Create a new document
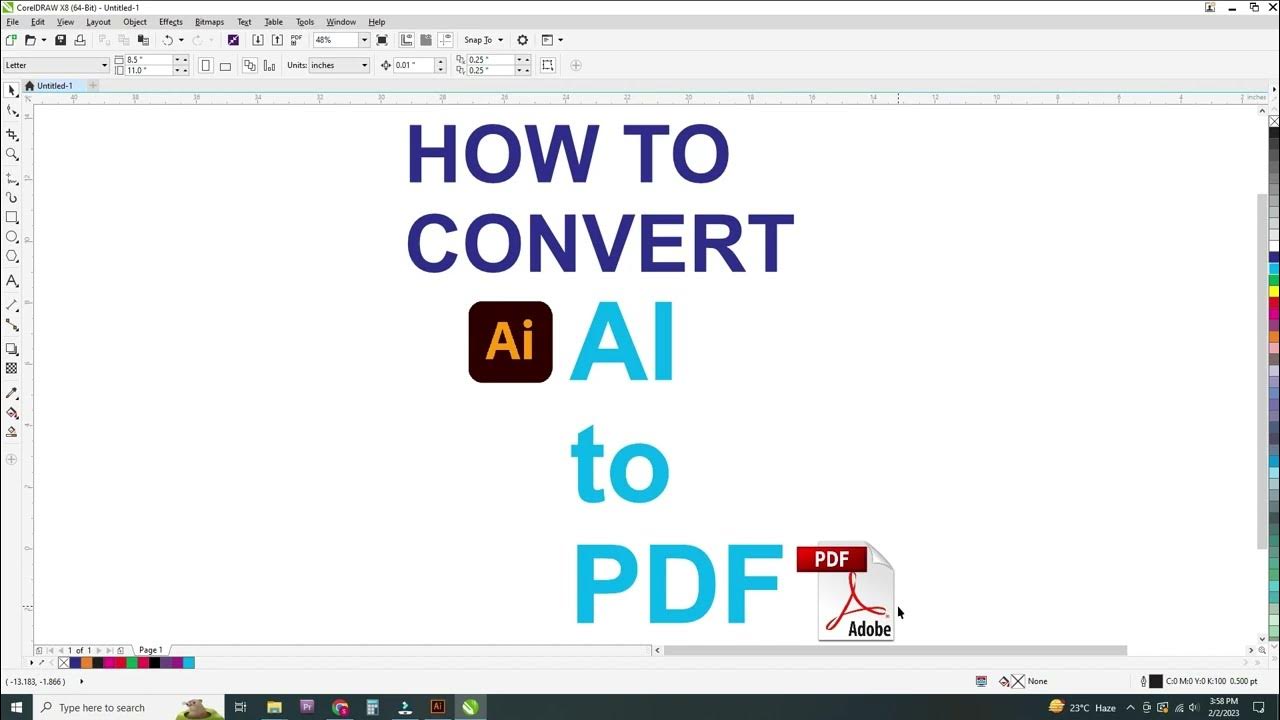The height and width of the screenshot is (720, 1280). point(11,40)
